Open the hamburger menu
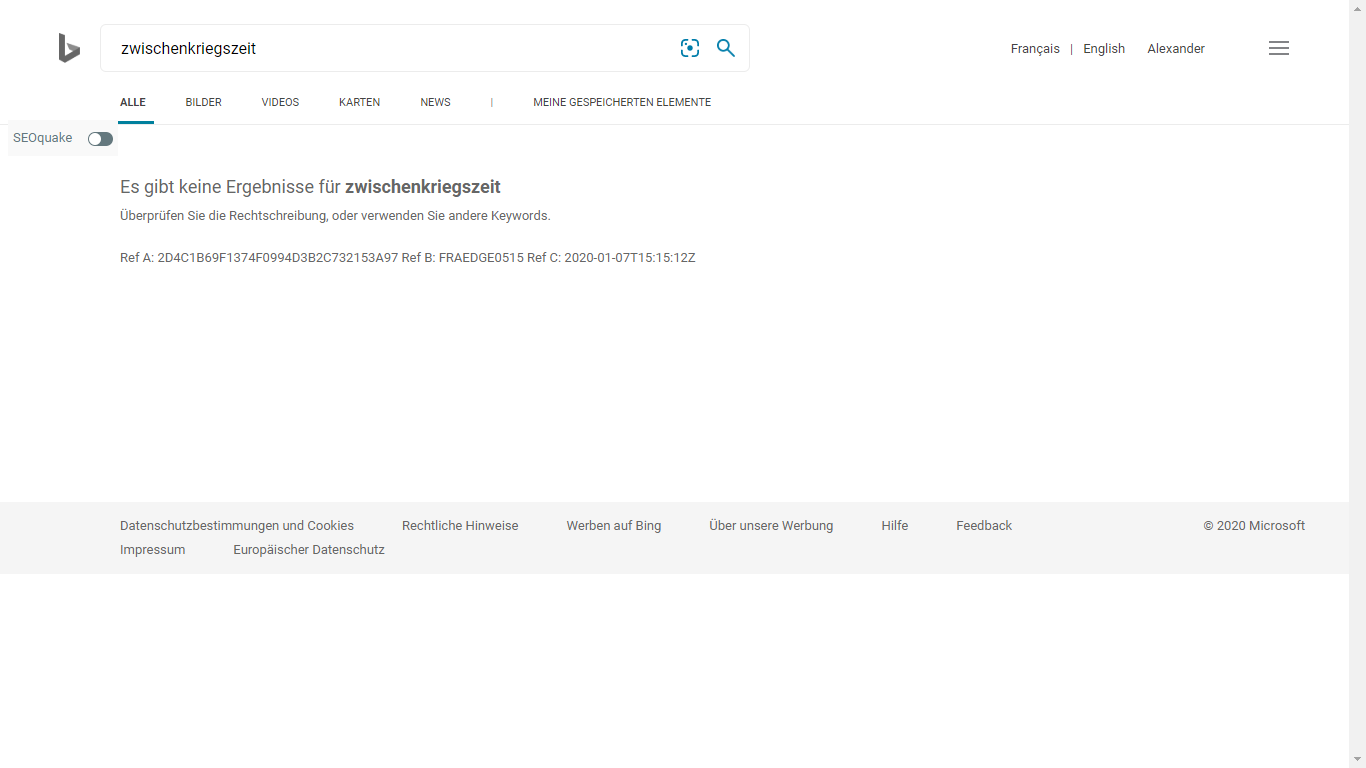The height and width of the screenshot is (768, 1366). point(1278,48)
